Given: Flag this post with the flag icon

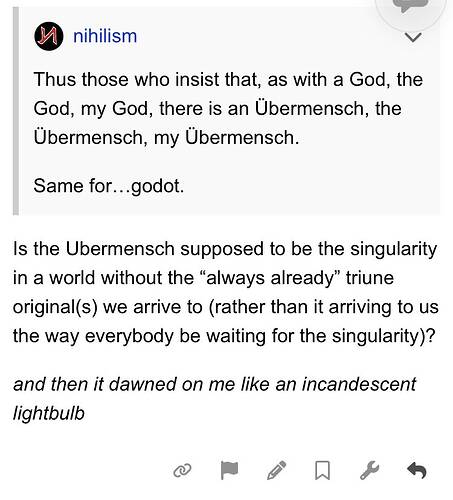Looking at the screenshot, I should pos(229,470).
